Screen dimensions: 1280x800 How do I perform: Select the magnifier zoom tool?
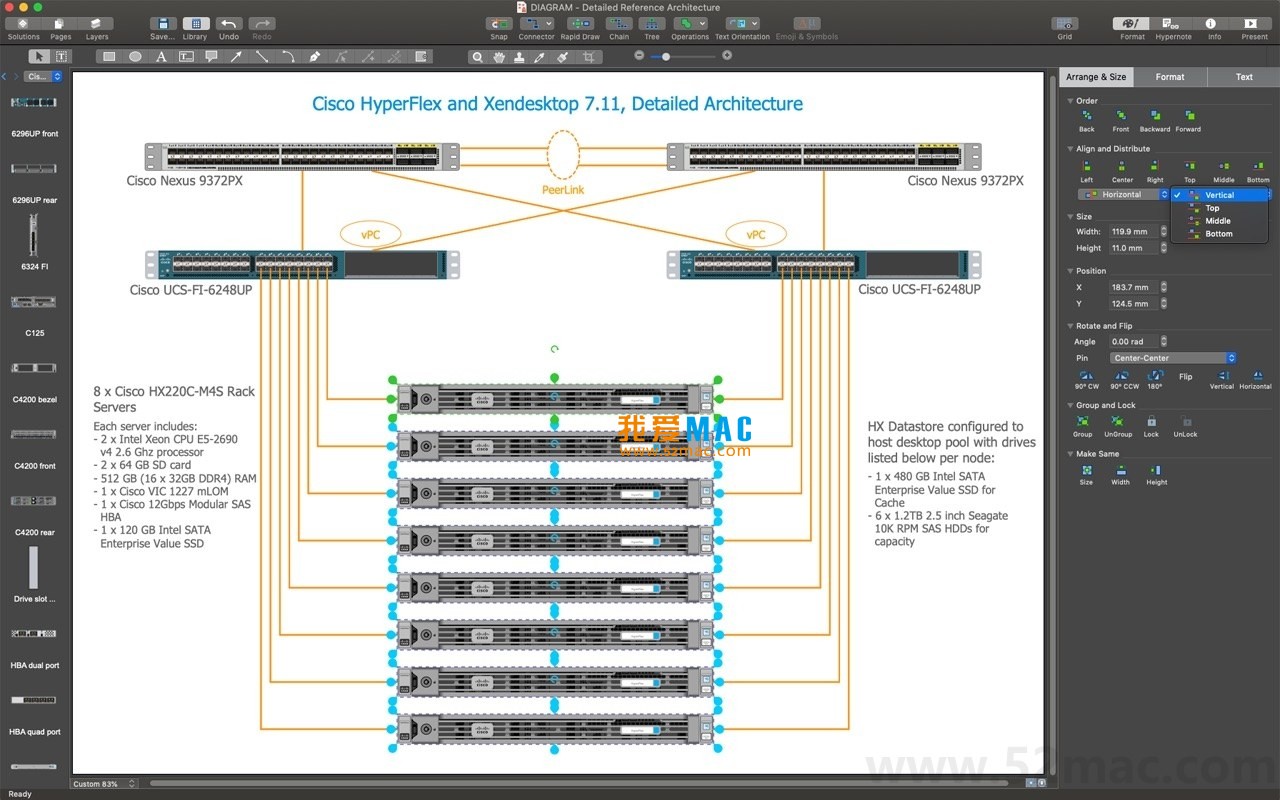tap(479, 57)
